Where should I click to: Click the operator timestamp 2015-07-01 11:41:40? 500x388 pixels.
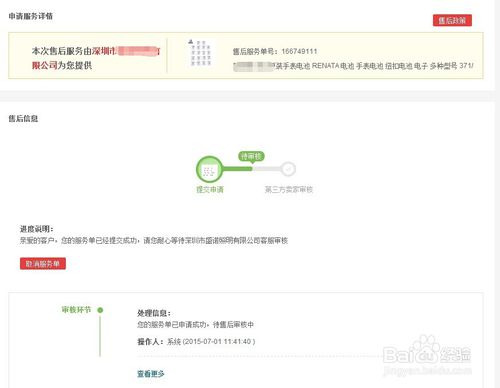point(218,342)
